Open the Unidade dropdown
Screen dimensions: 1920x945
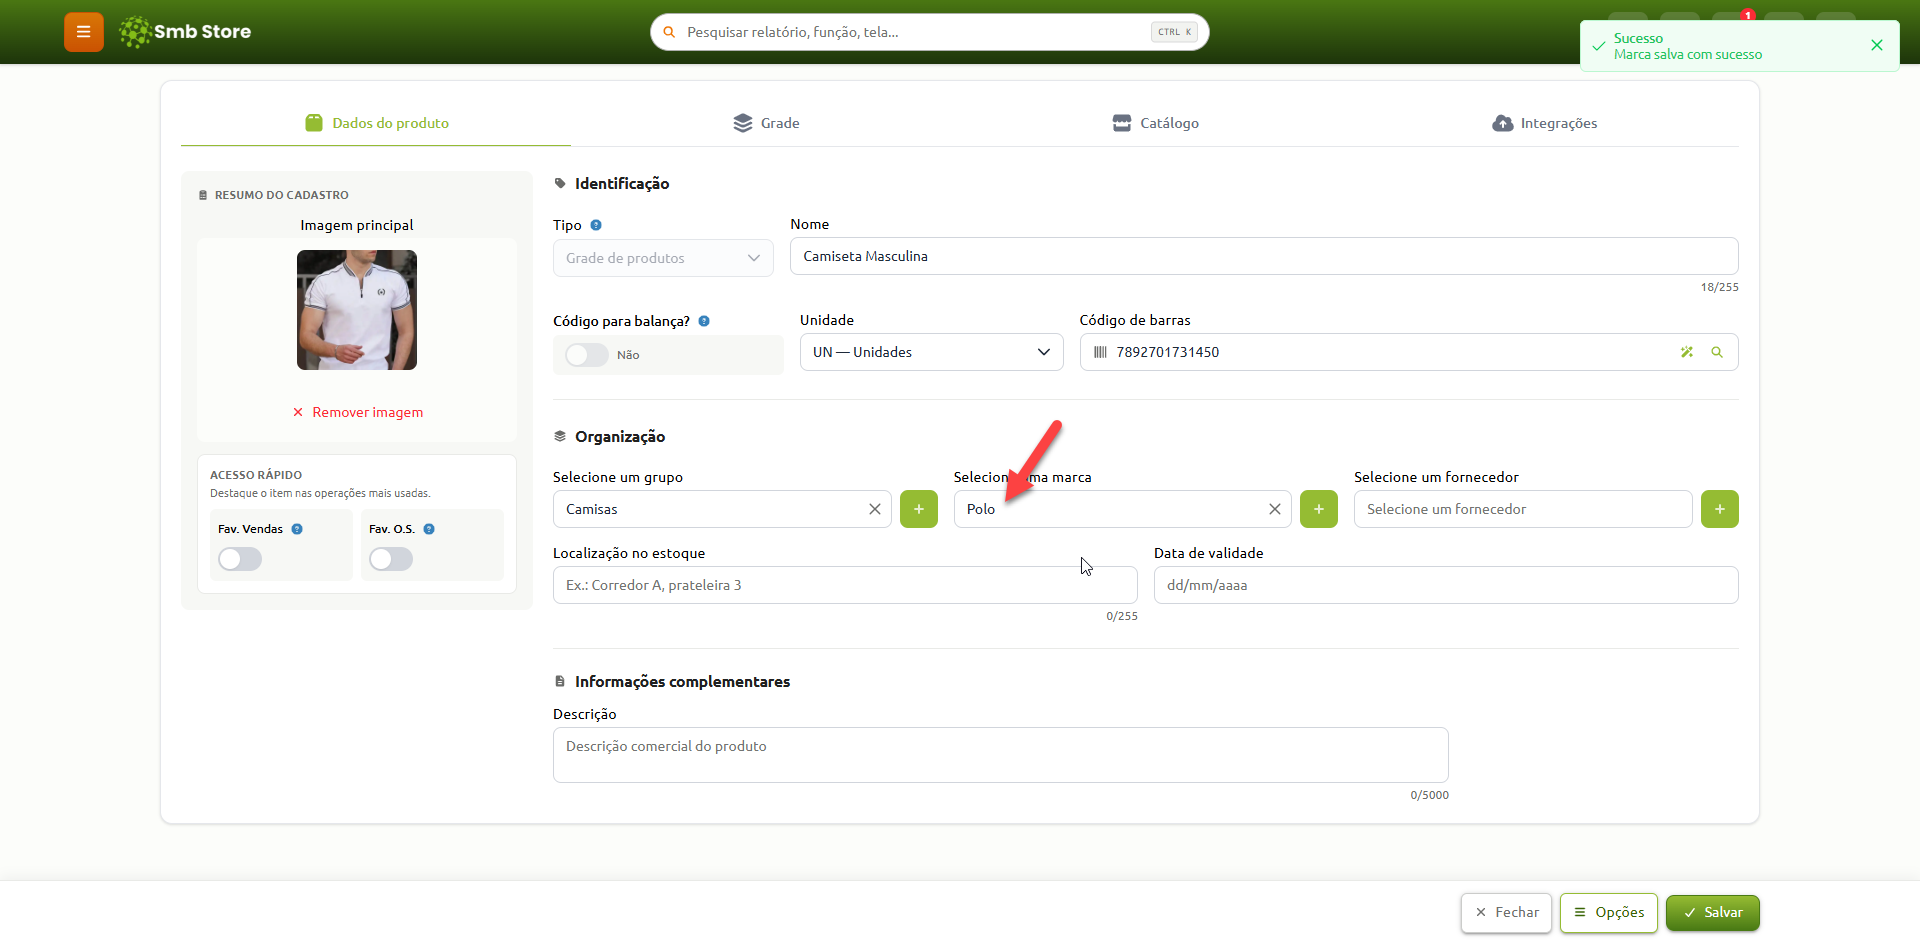point(931,352)
